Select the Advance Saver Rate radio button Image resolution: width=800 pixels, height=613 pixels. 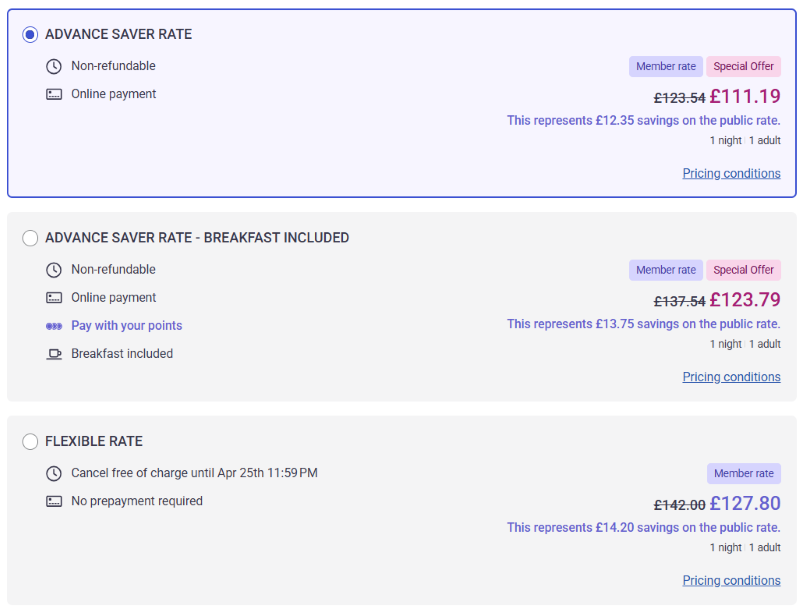[30, 34]
